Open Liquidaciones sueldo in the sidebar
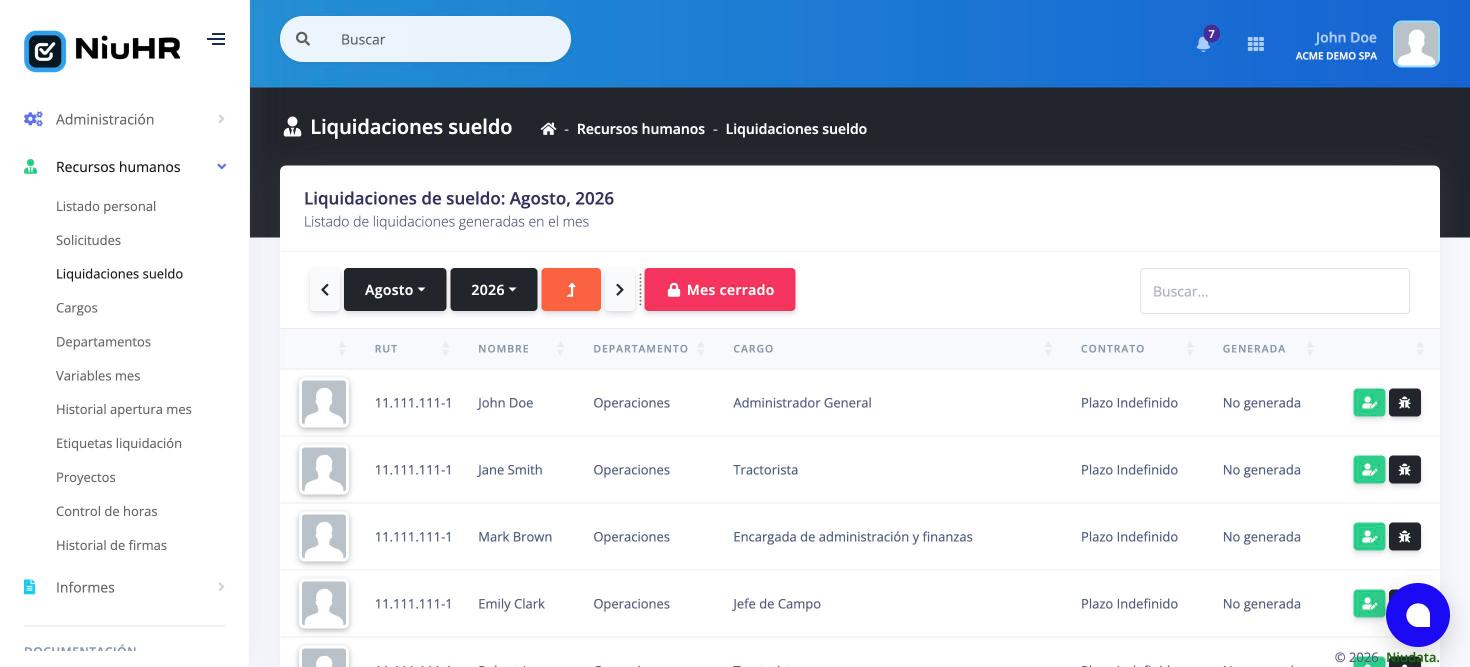Viewport: 1470px width, 667px height. pyautogui.click(x=119, y=274)
